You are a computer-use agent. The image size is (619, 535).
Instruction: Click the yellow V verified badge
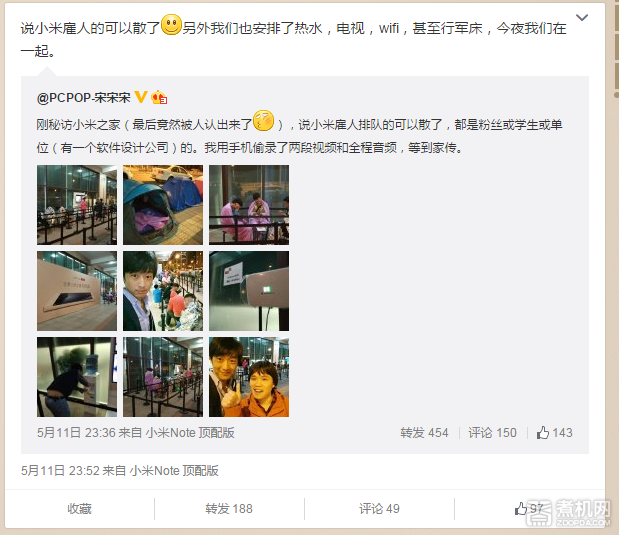click(141, 97)
